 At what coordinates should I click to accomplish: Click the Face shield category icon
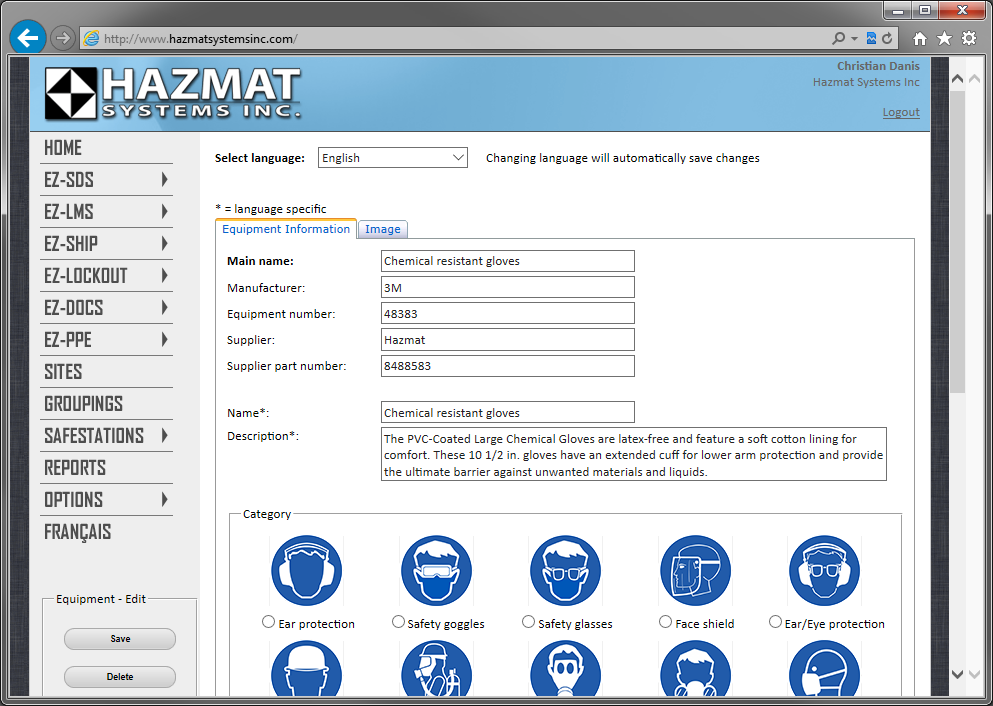point(695,571)
